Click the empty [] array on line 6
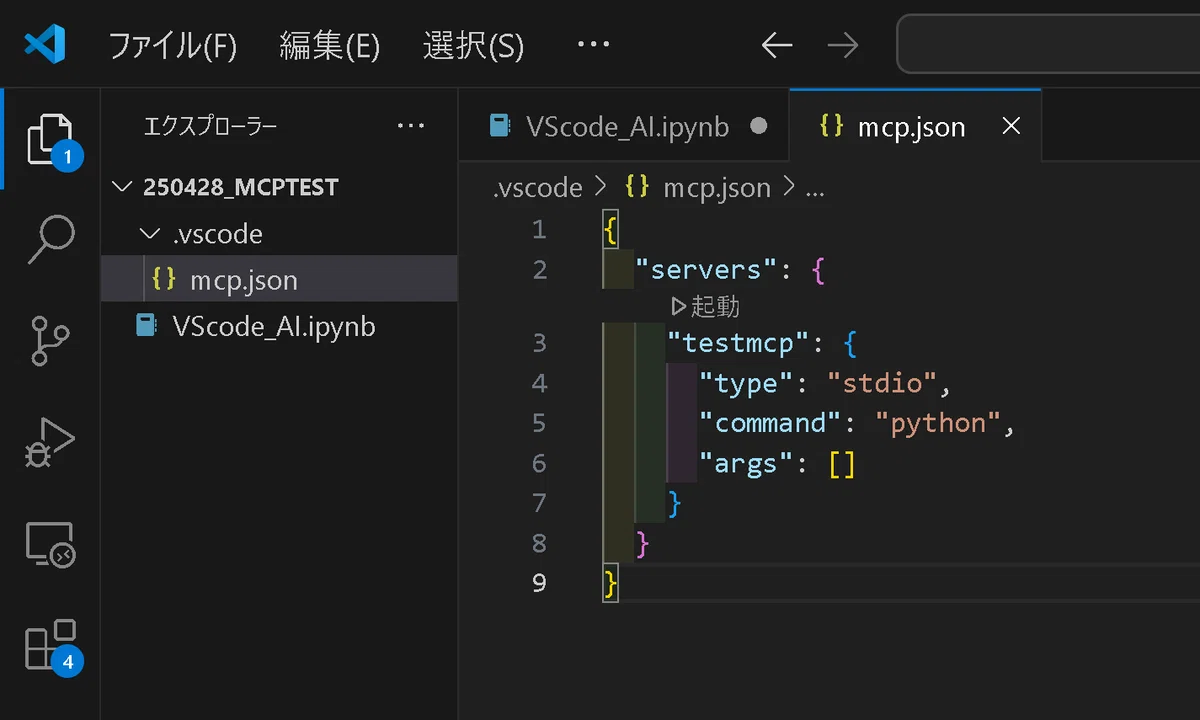The height and width of the screenshot is (720, 1200). (x=842, y=463)
